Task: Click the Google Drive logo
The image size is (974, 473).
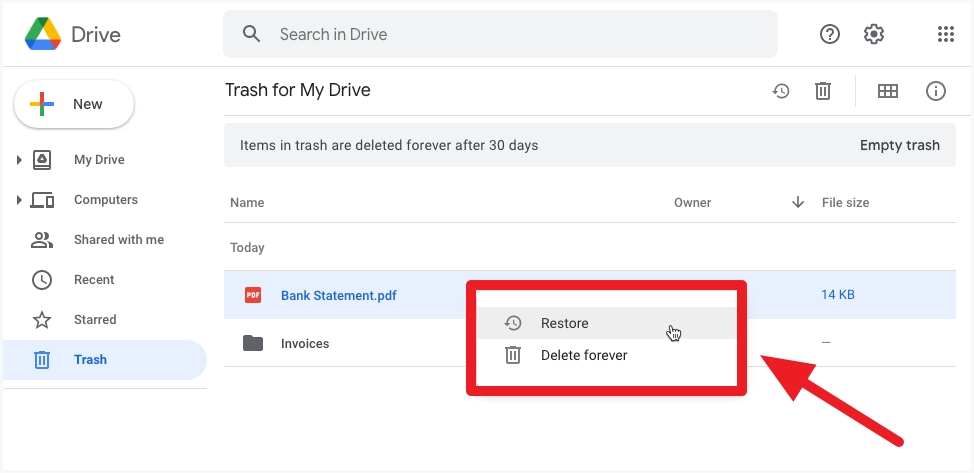Action: tap(43, 35)
